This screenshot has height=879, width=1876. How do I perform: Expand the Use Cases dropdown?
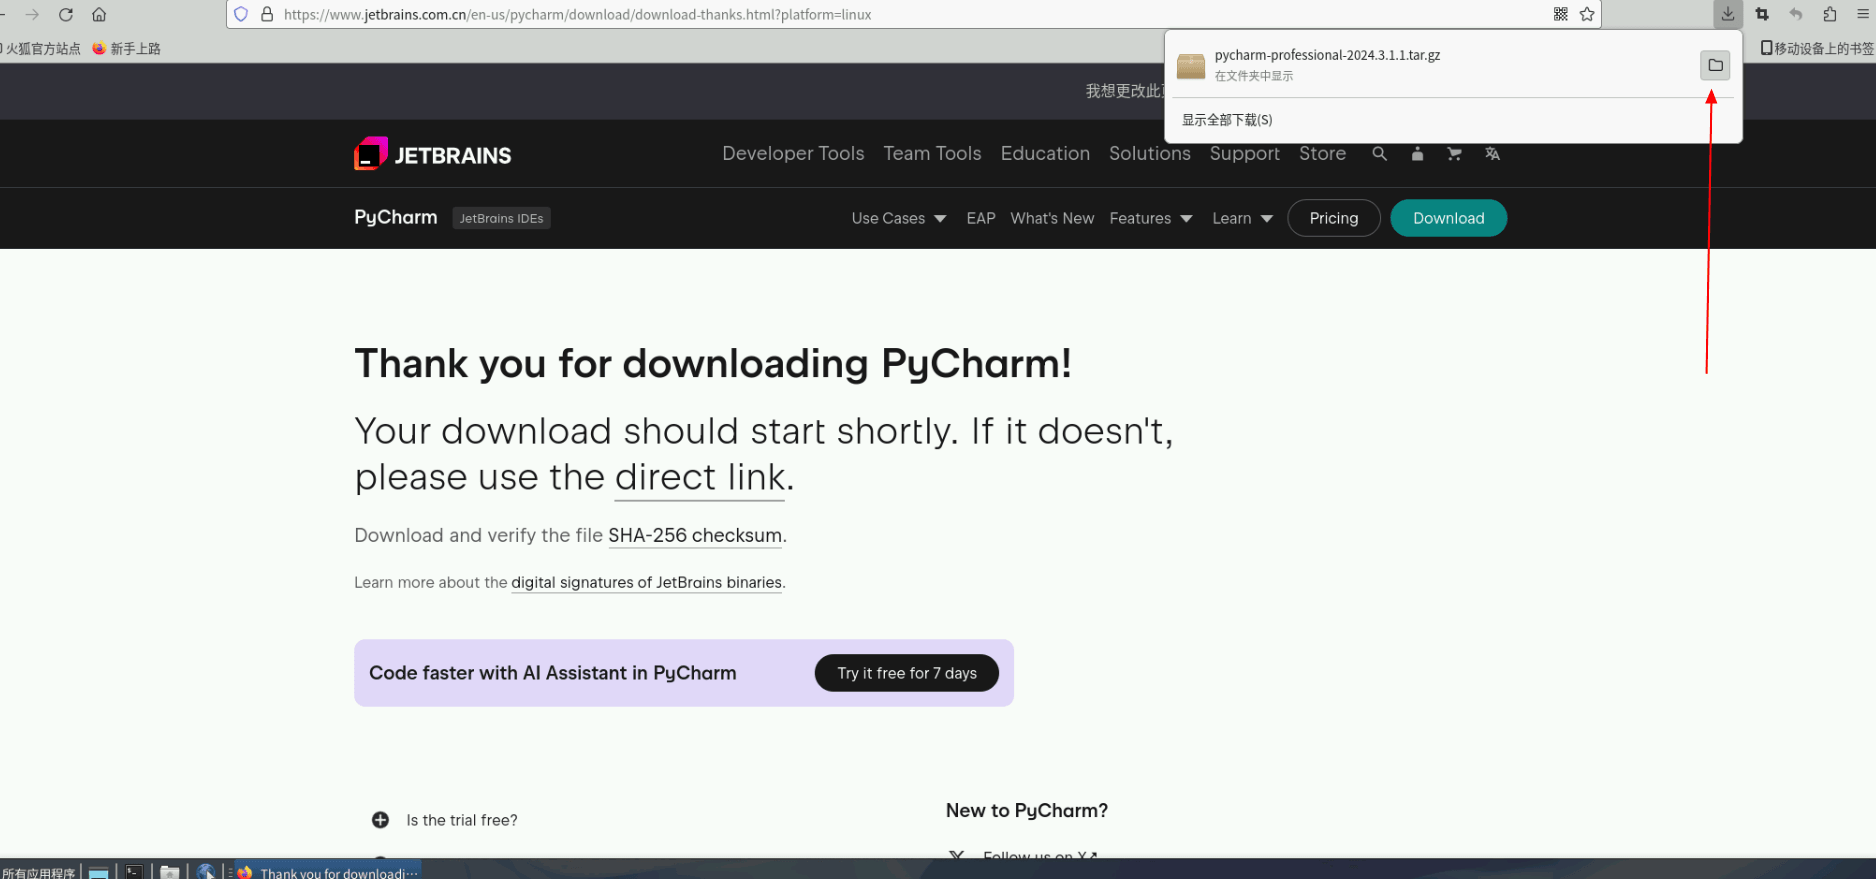[899, 218]
